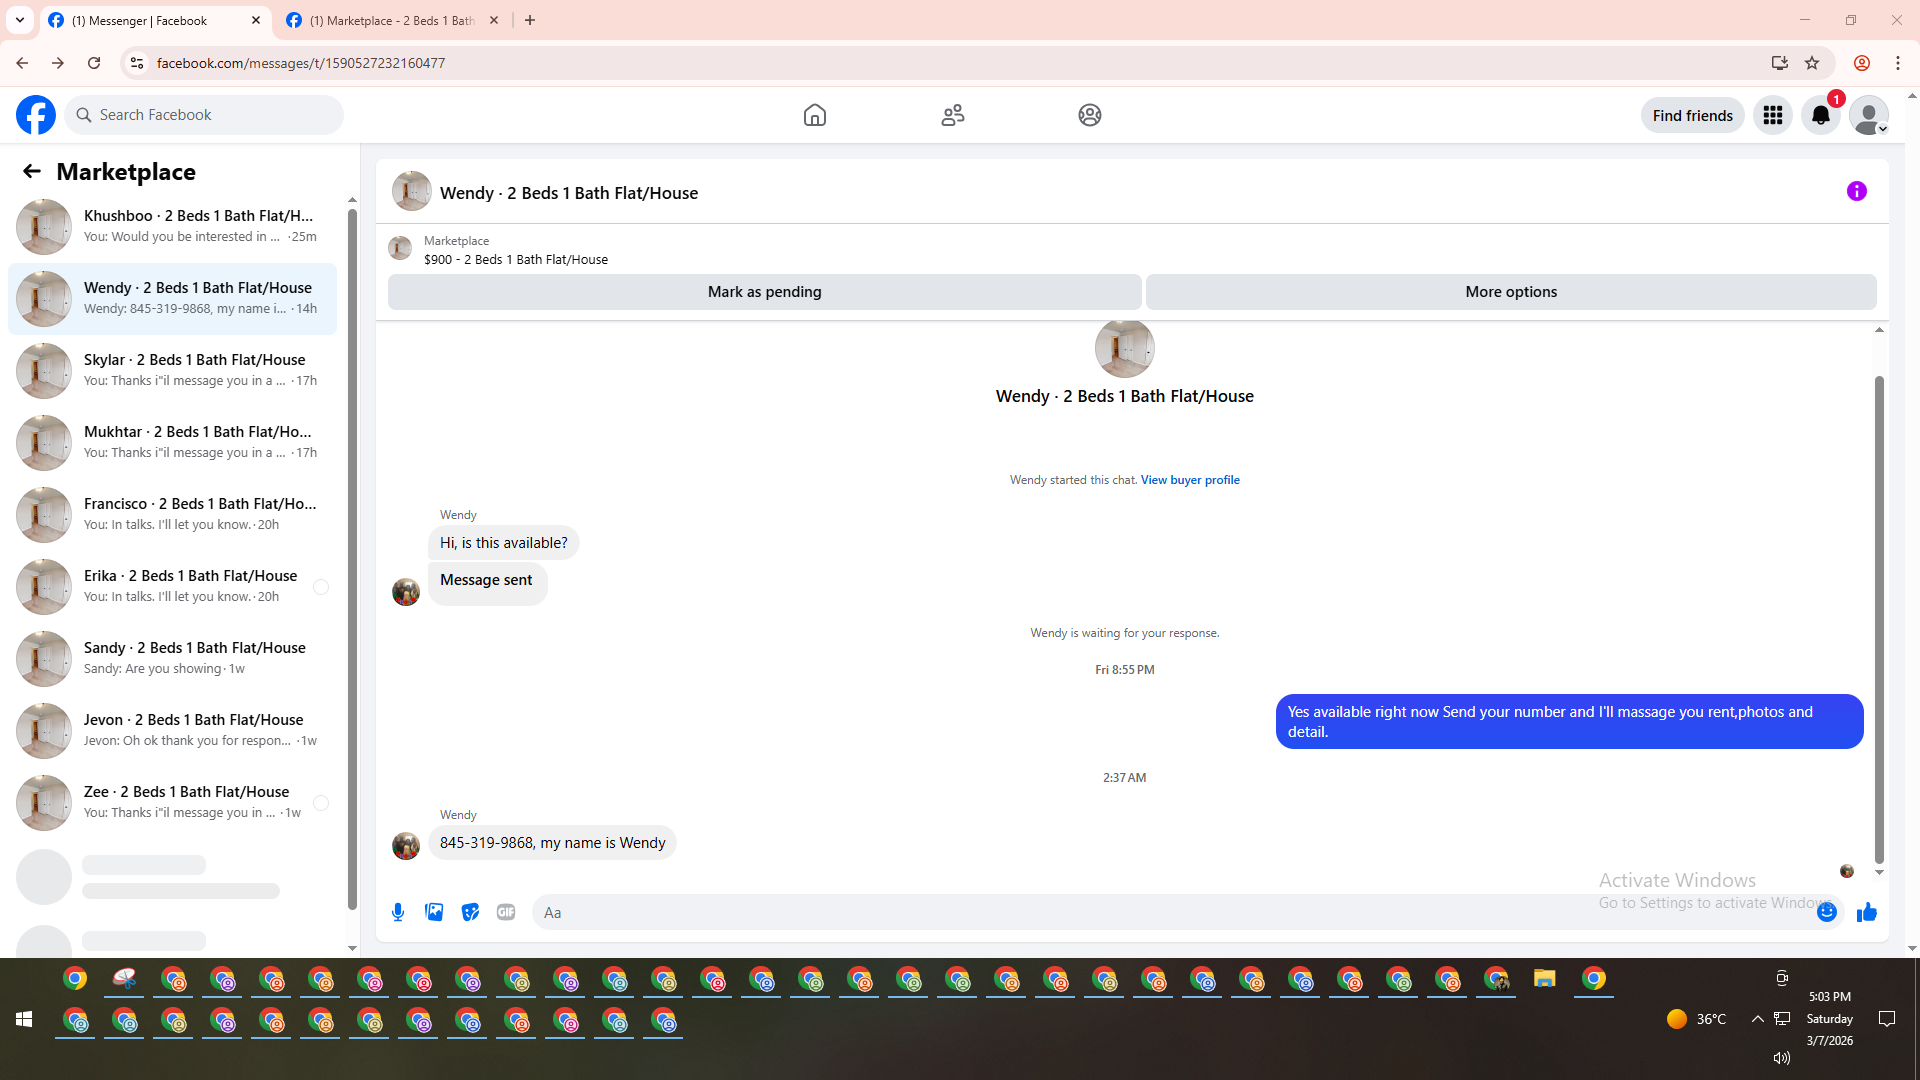1920x1080 pixels.
Task: Click the address bar URL
Action: tap(301, 63)
